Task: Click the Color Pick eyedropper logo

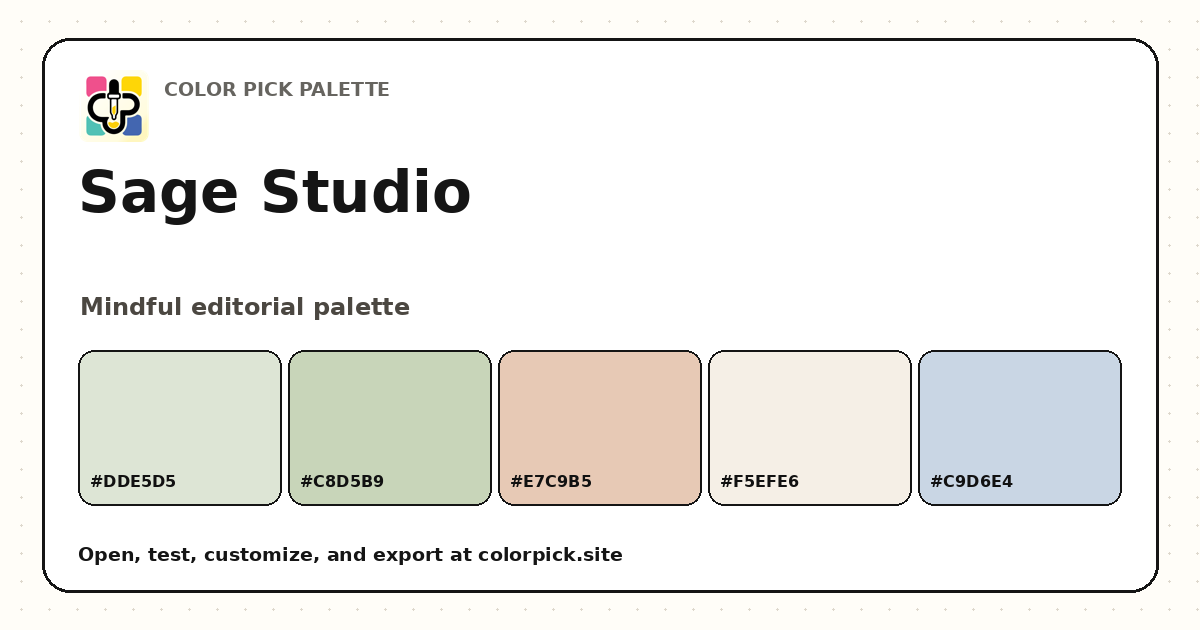Action: coord(114,107)
